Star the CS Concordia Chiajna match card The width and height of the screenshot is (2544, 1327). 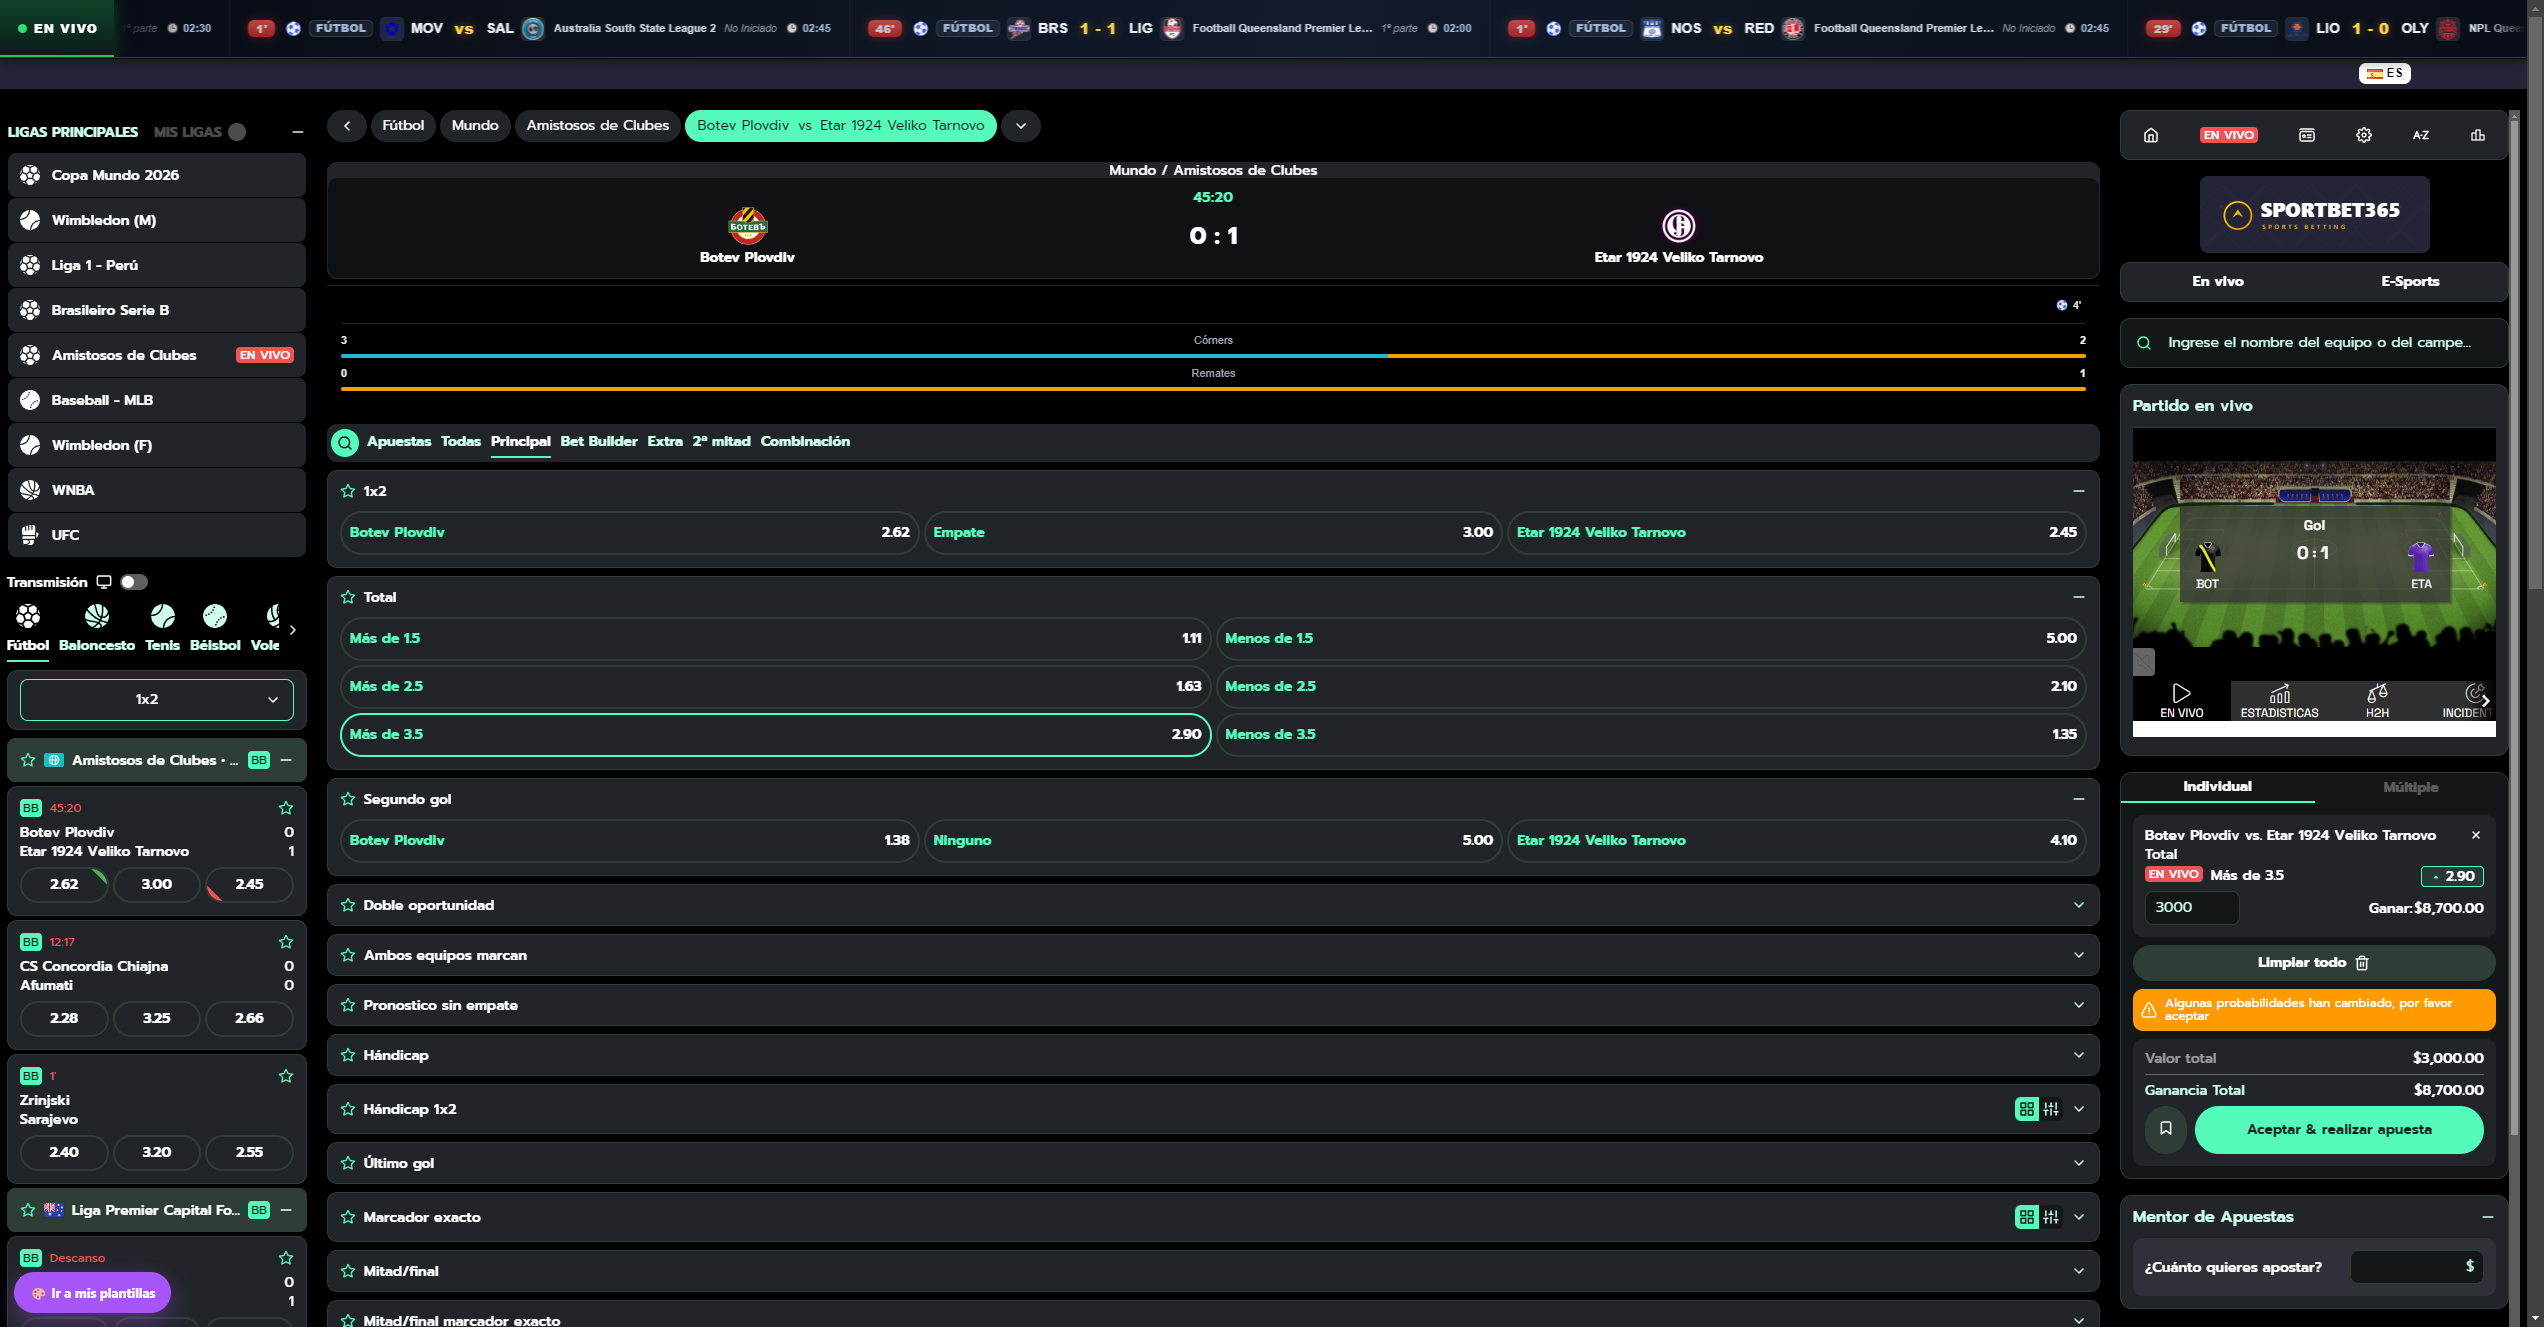286,942
